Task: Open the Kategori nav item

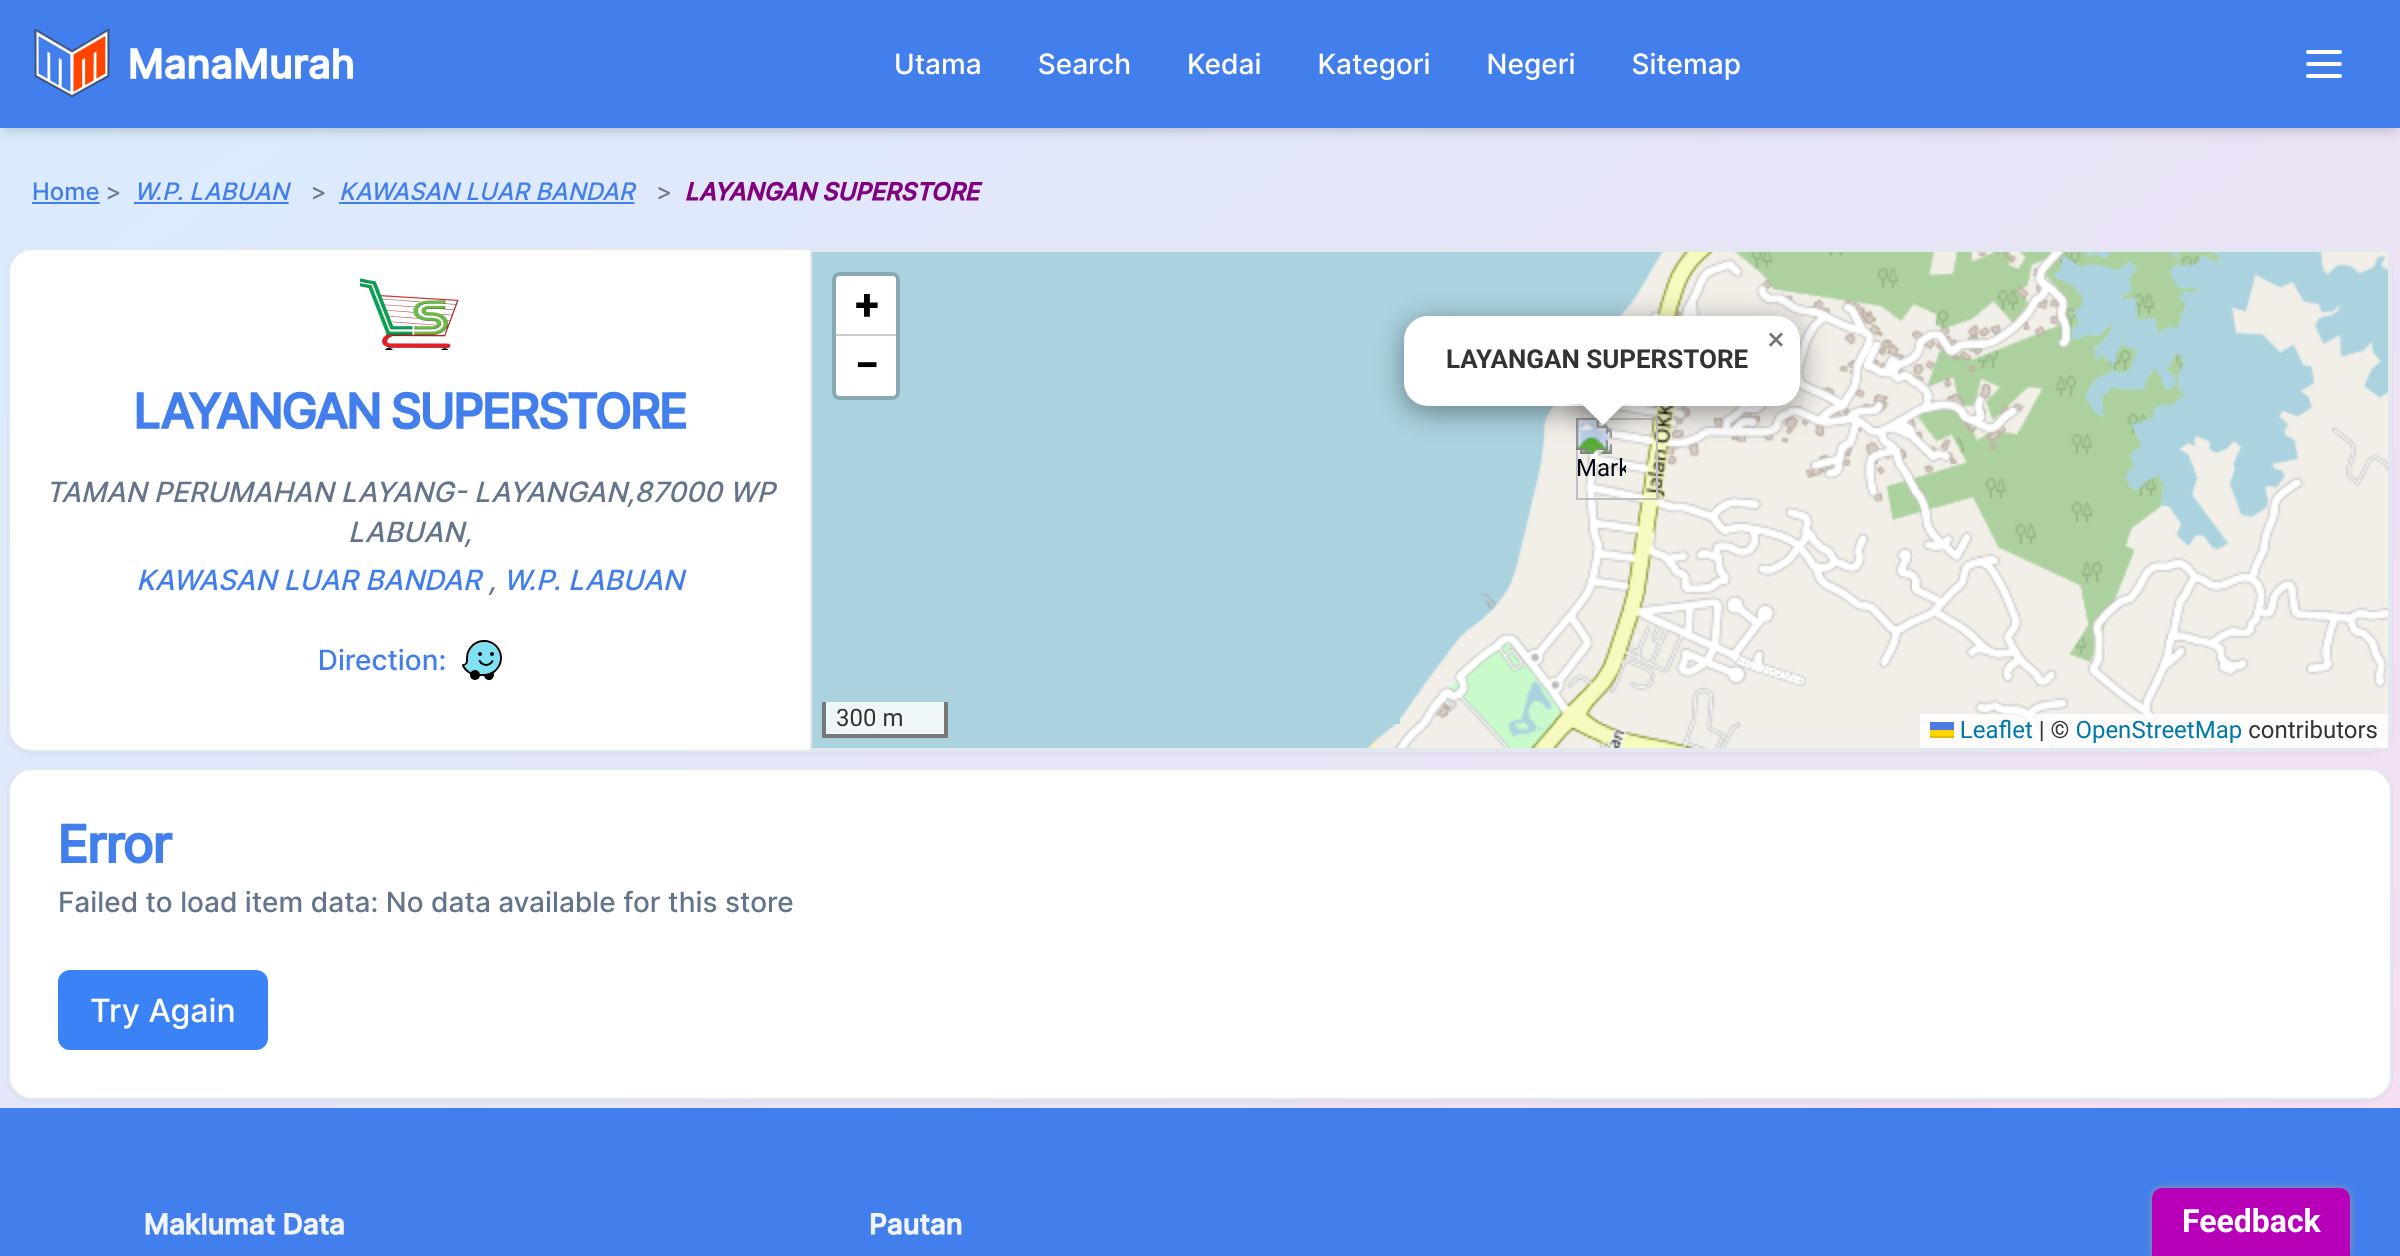Action: point(1373,64)
